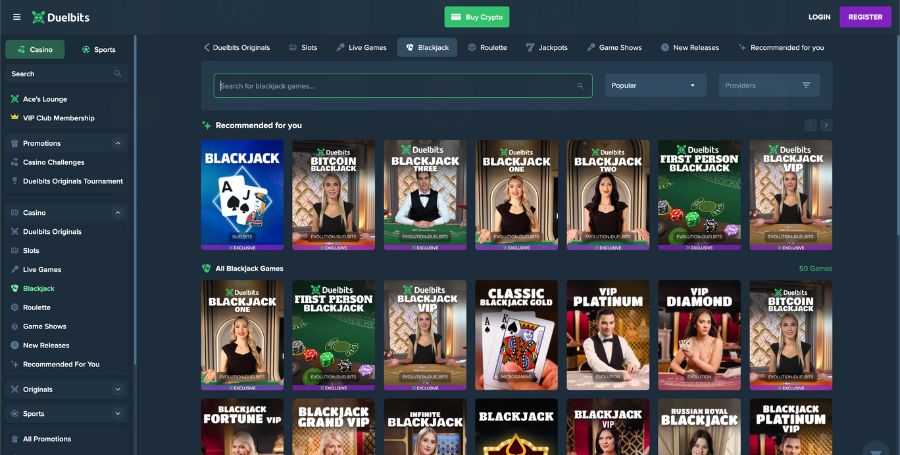This screenshot has height=455, width=900.
Task: Expand the Sports sidebar section
Action: (118, 413)
